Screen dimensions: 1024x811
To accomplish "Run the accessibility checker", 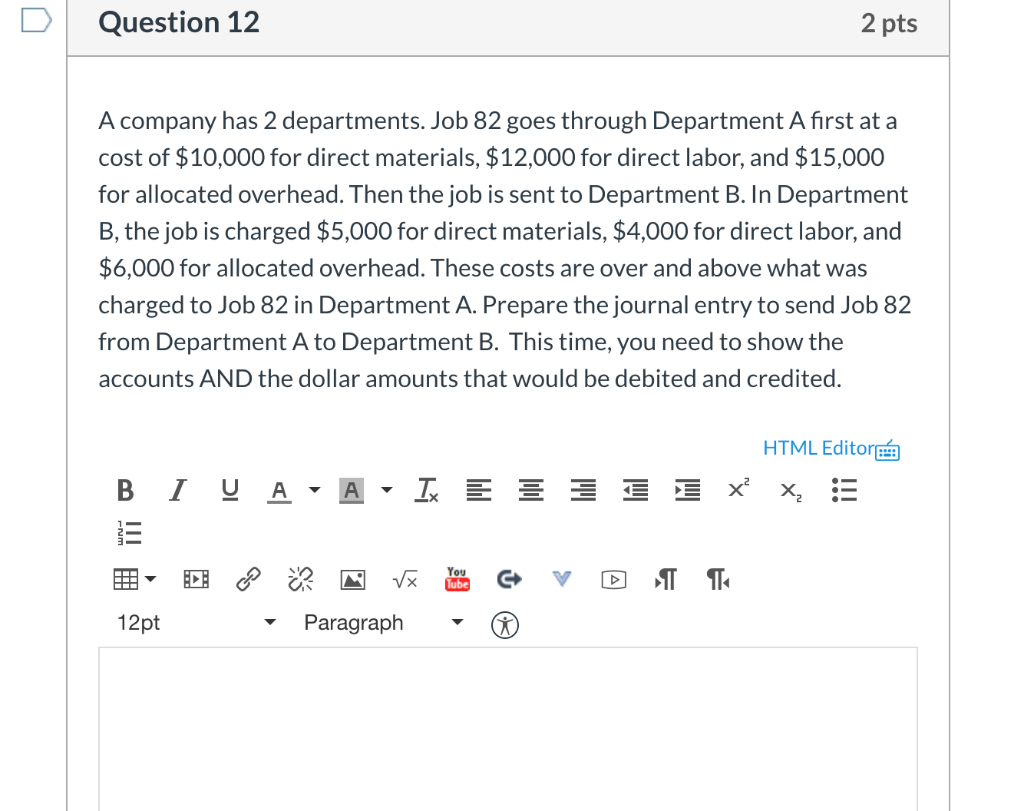I will tap(505, 625).
